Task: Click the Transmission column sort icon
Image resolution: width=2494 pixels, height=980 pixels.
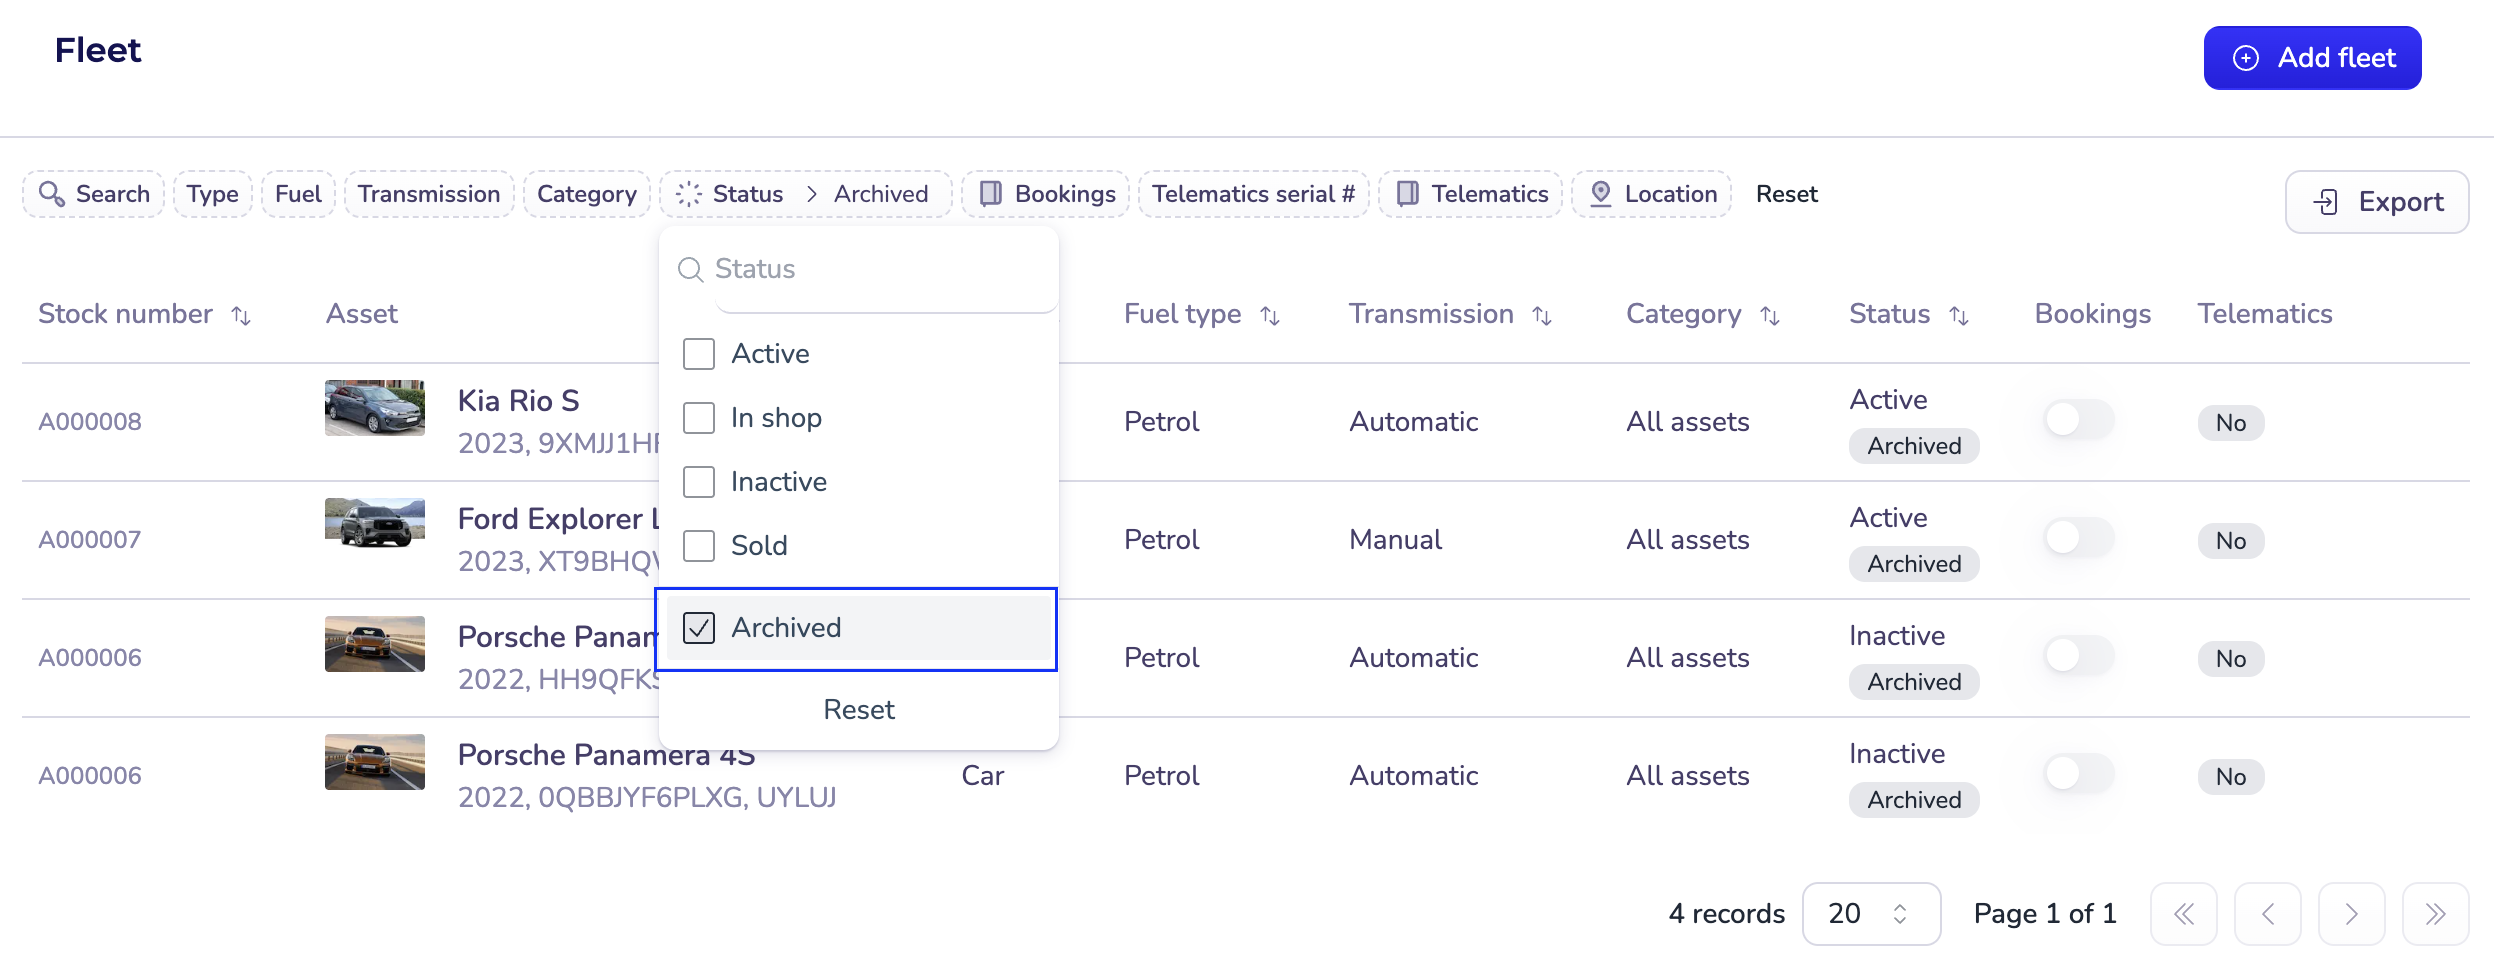Action: click(1542, 316)
